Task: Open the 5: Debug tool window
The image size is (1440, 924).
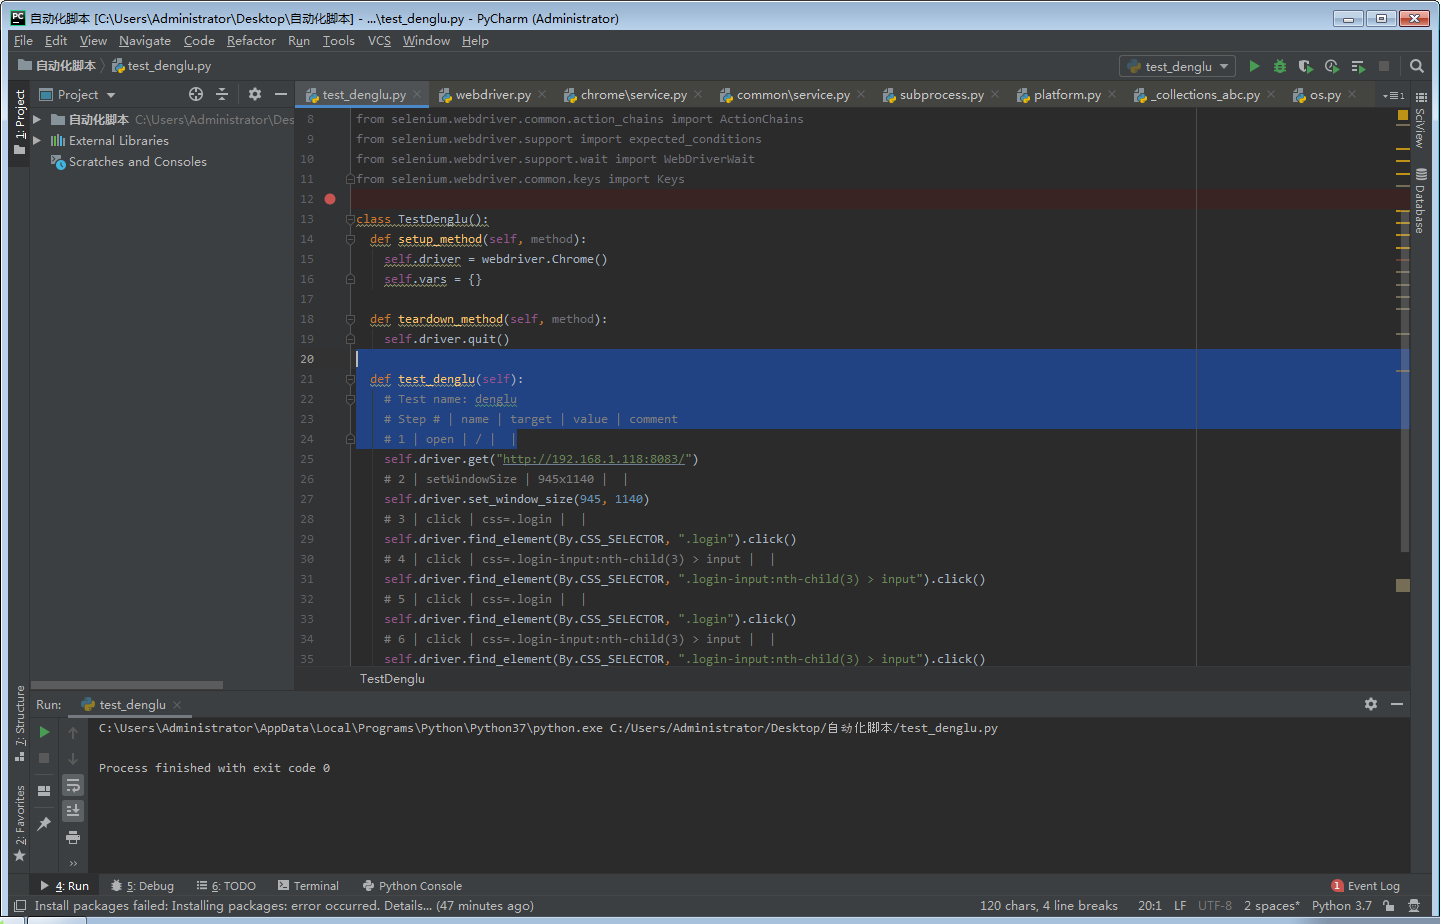Action: [x=142, y=886]
